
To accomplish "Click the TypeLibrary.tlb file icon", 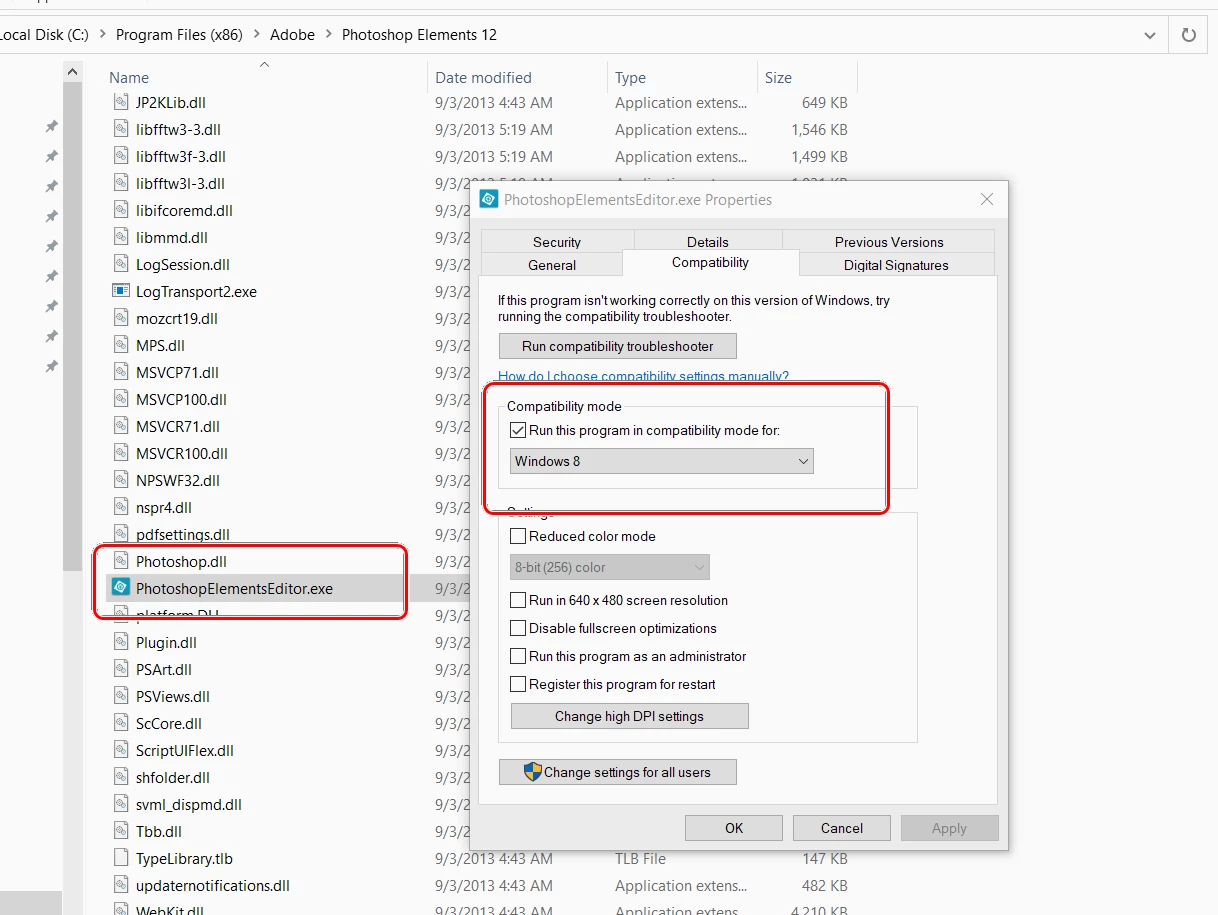I will (121, 858).
